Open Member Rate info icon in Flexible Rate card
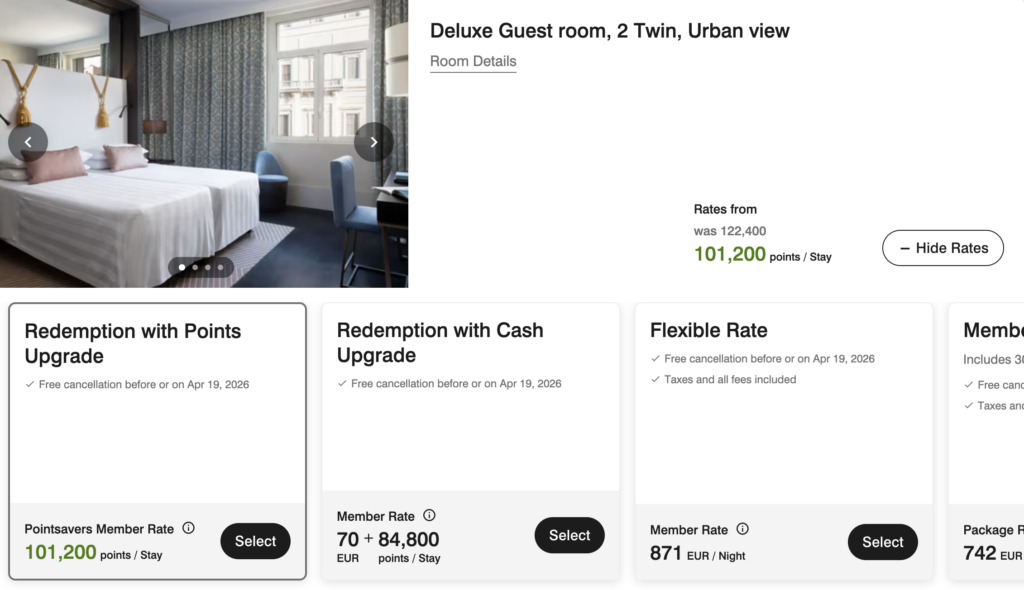1024x590 pixels. tap(742, 529)
